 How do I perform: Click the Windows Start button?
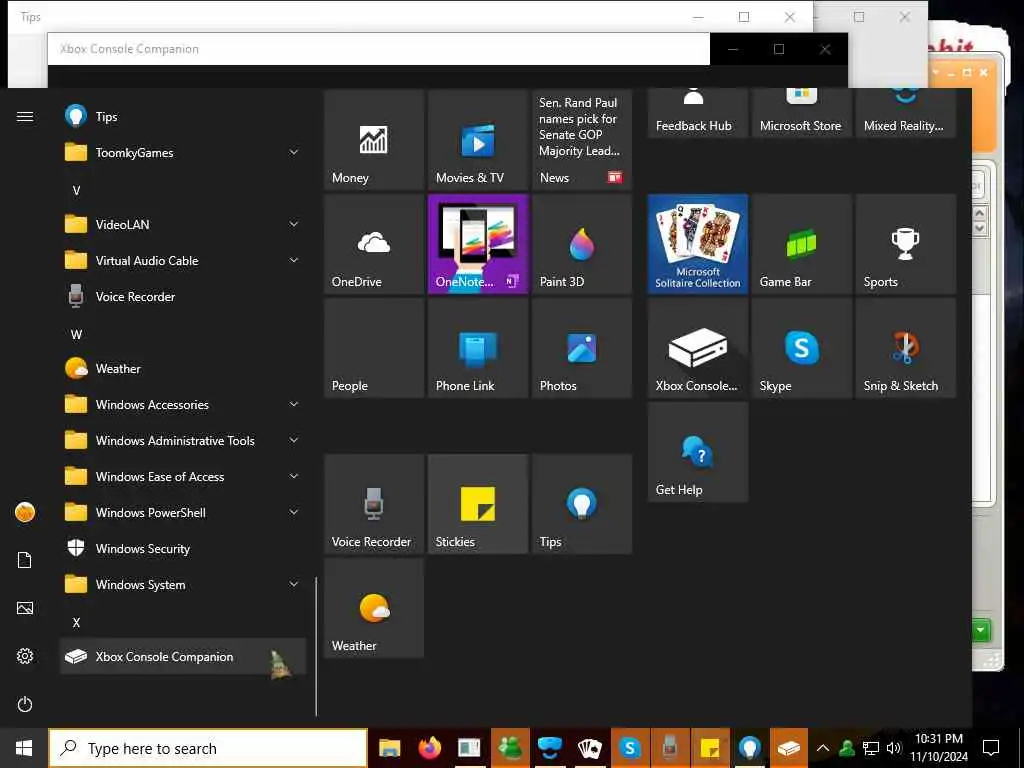[x=24, y=748]
